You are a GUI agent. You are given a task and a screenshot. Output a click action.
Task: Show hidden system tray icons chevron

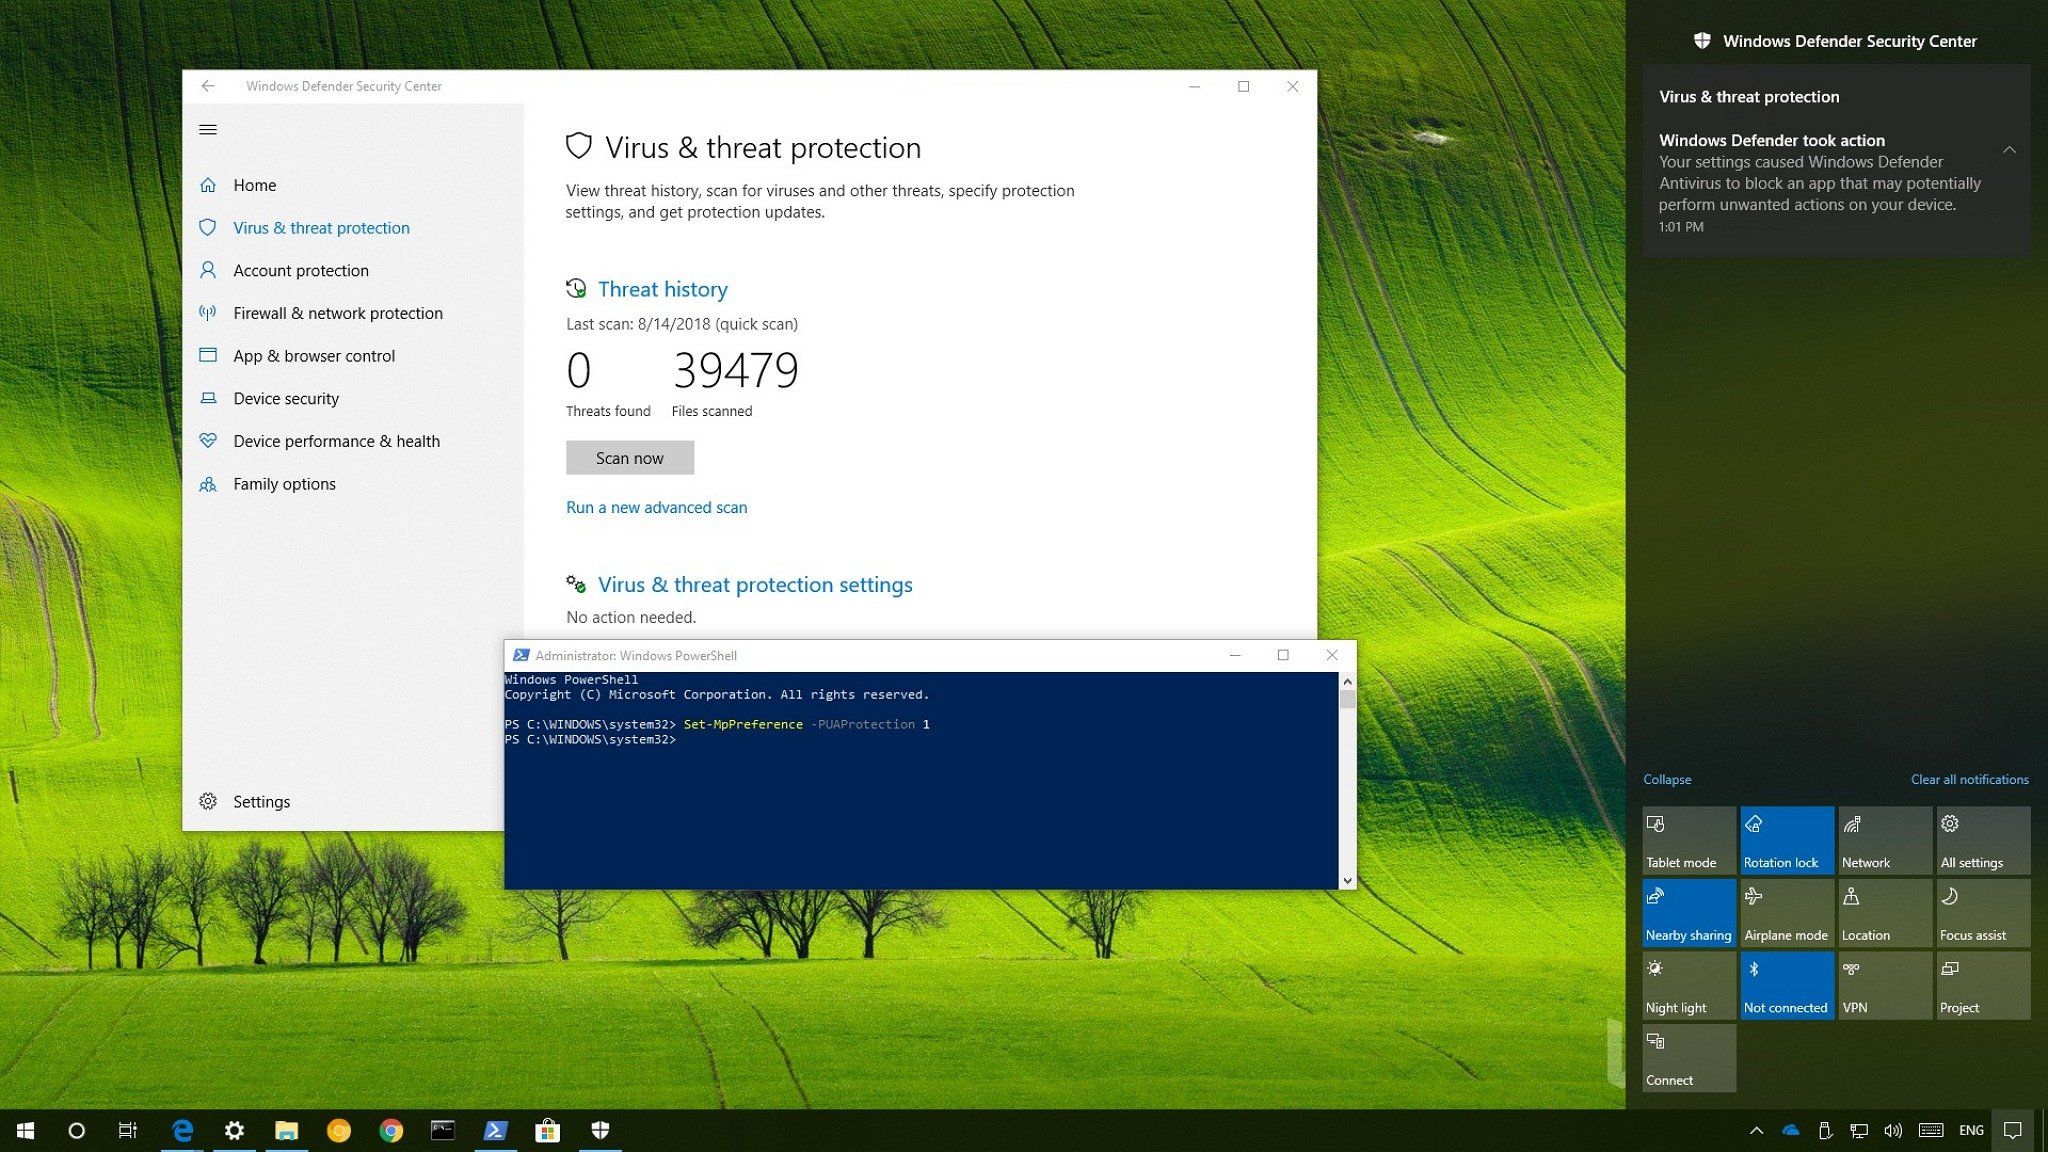point(1756,1130)
